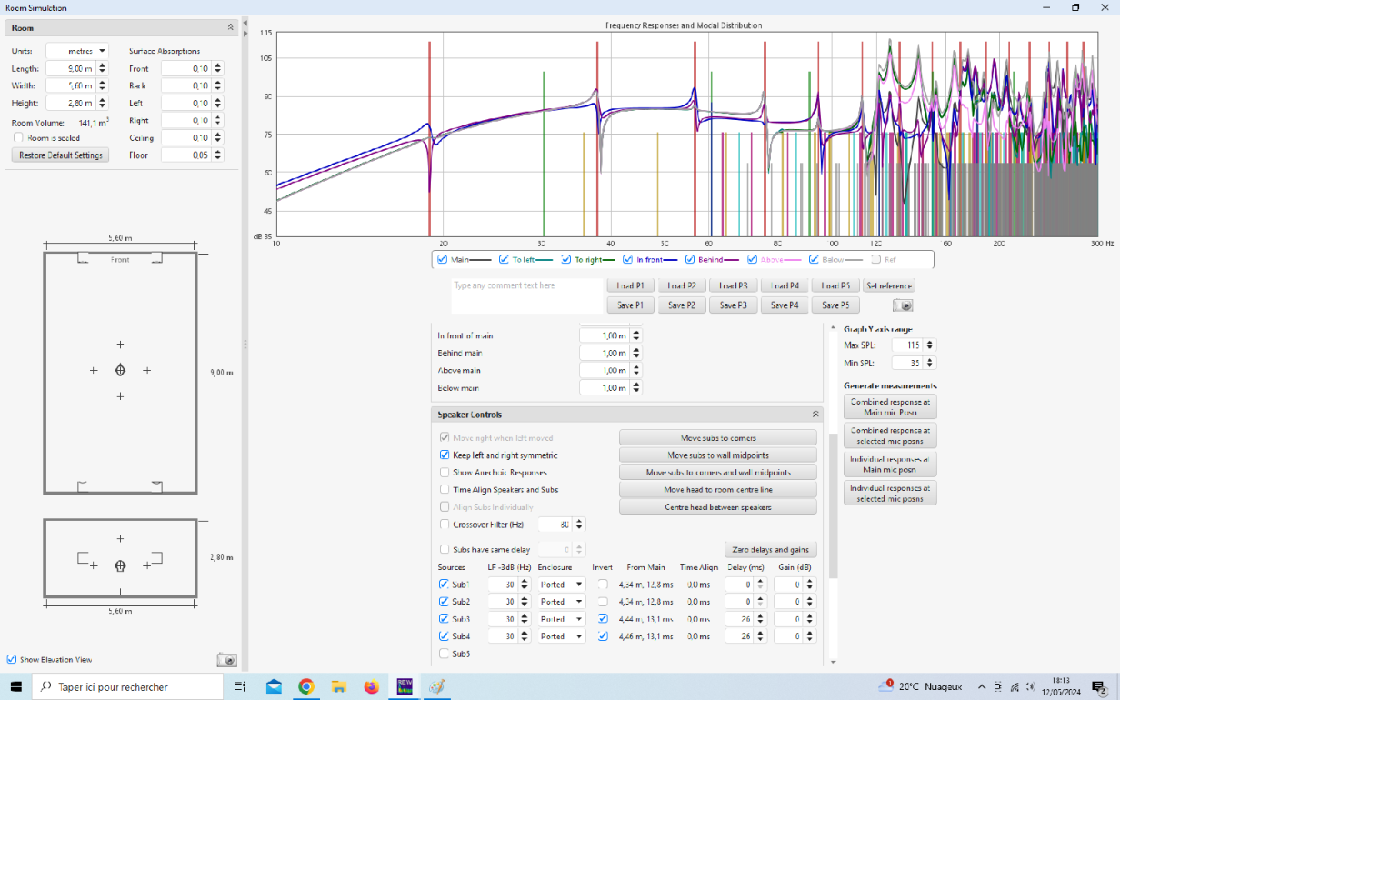Capture room layout with the camera icon
This screenshot has height=875, width=1400.
tap(227, 660)
